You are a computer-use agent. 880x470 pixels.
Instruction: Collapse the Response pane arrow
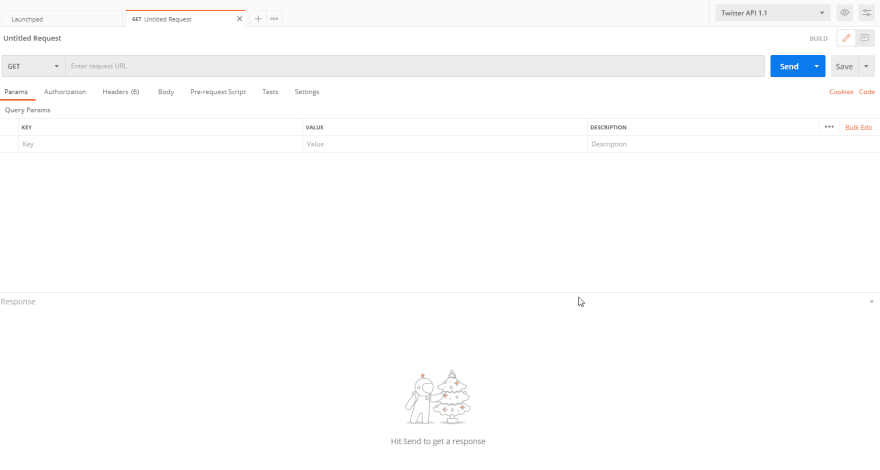pos(871,302)
